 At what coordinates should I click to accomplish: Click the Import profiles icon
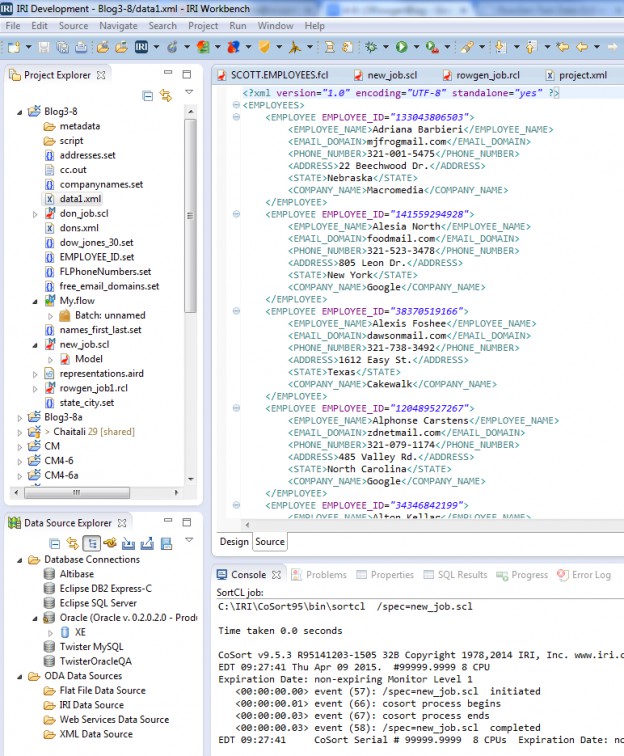point(128,543)
